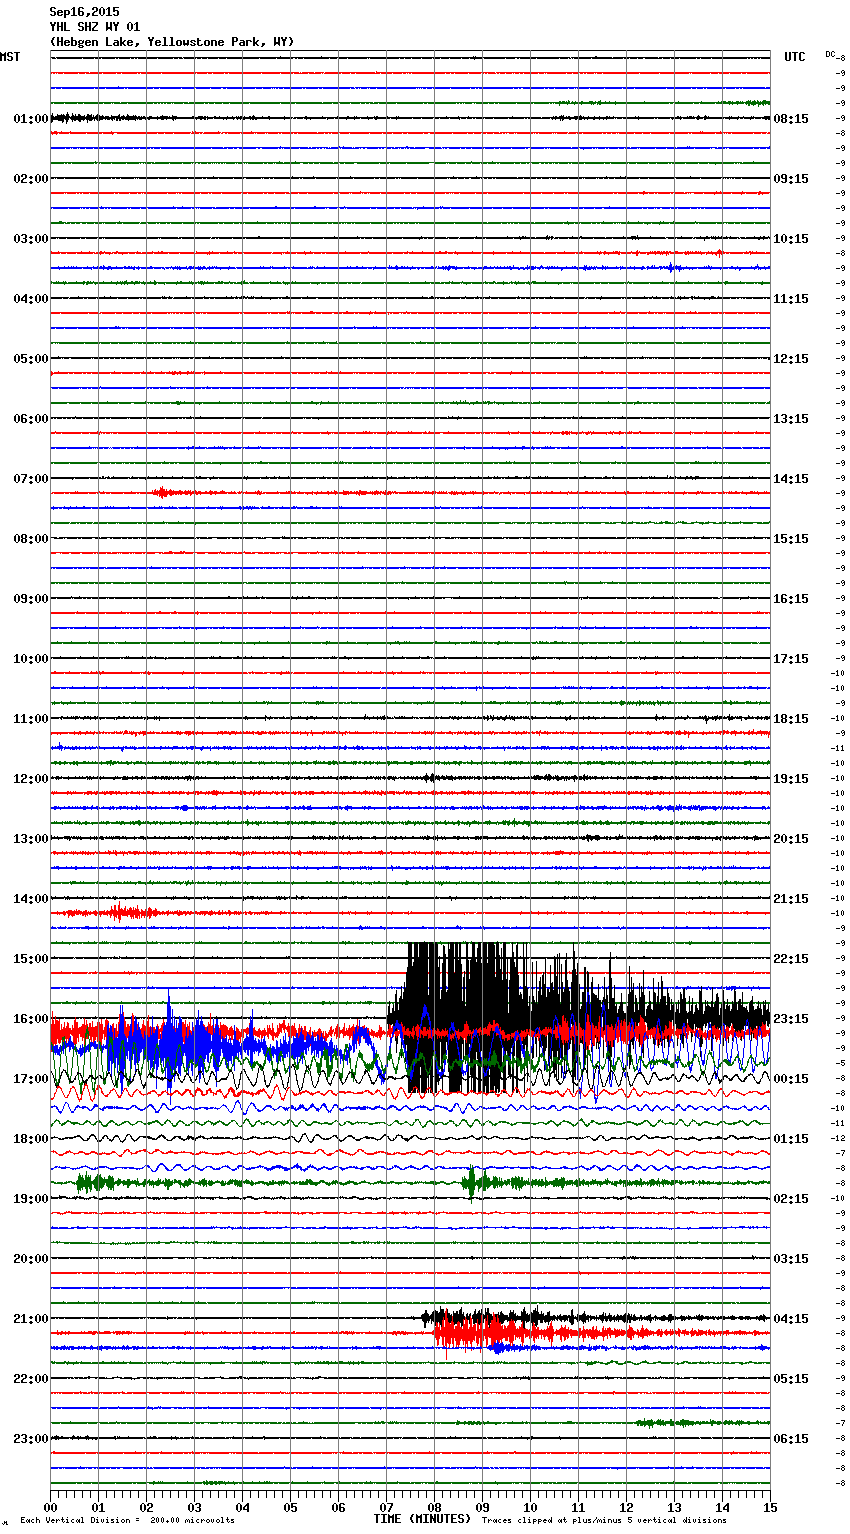
Task: Click the UTC time zone header
Action: pos(794,57)
